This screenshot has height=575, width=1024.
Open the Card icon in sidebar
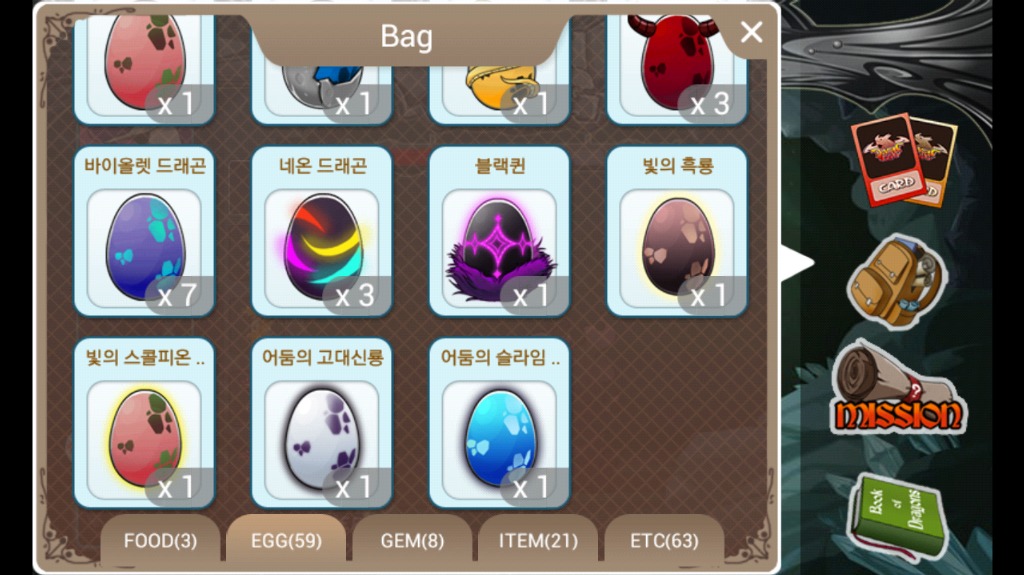pyautogui.click(x=903, y=159)
